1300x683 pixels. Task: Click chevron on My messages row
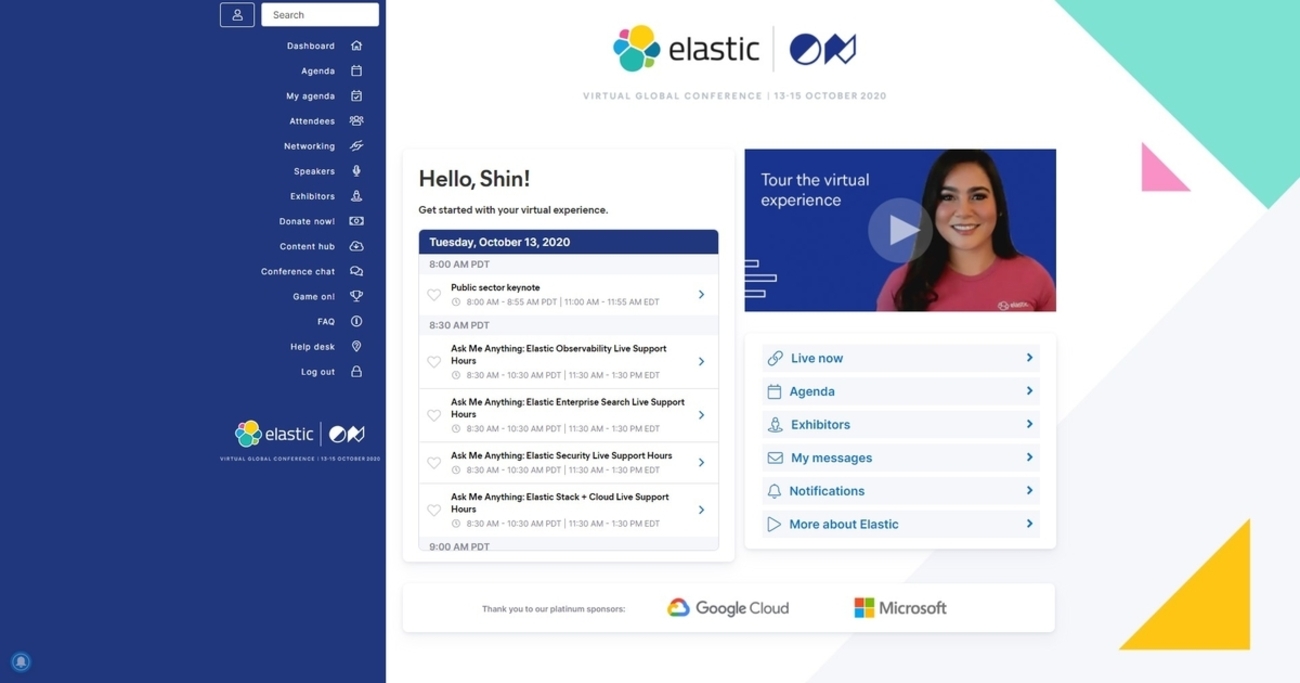1029,457
